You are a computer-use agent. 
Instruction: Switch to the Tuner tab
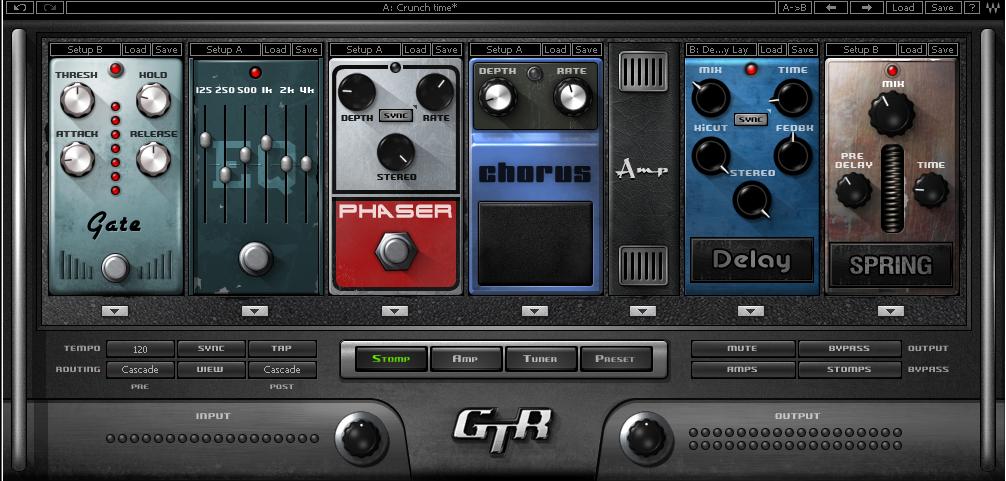(540, 359)
